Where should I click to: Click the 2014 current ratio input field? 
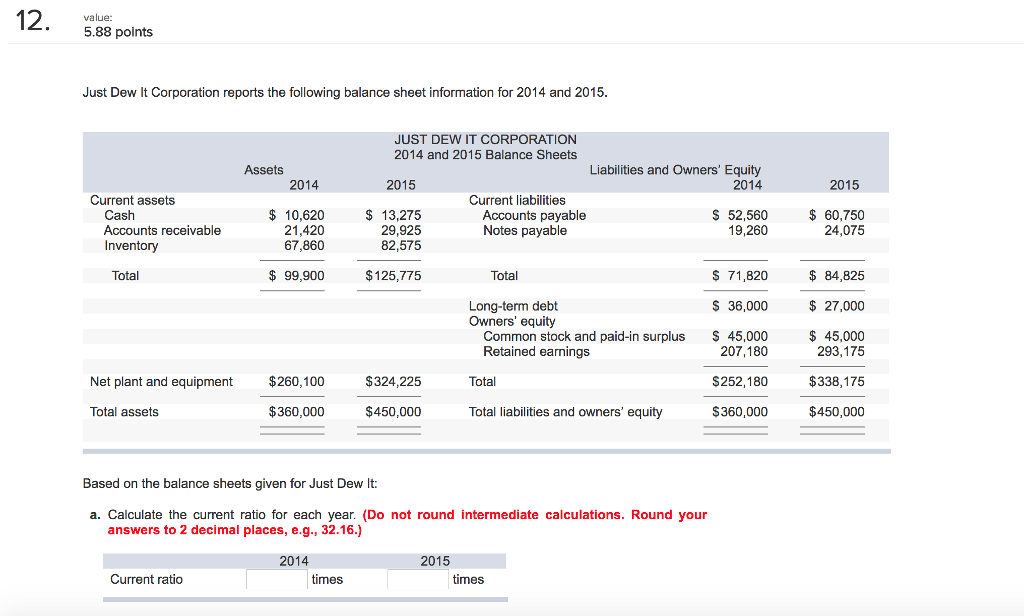[x=277, y=579]
